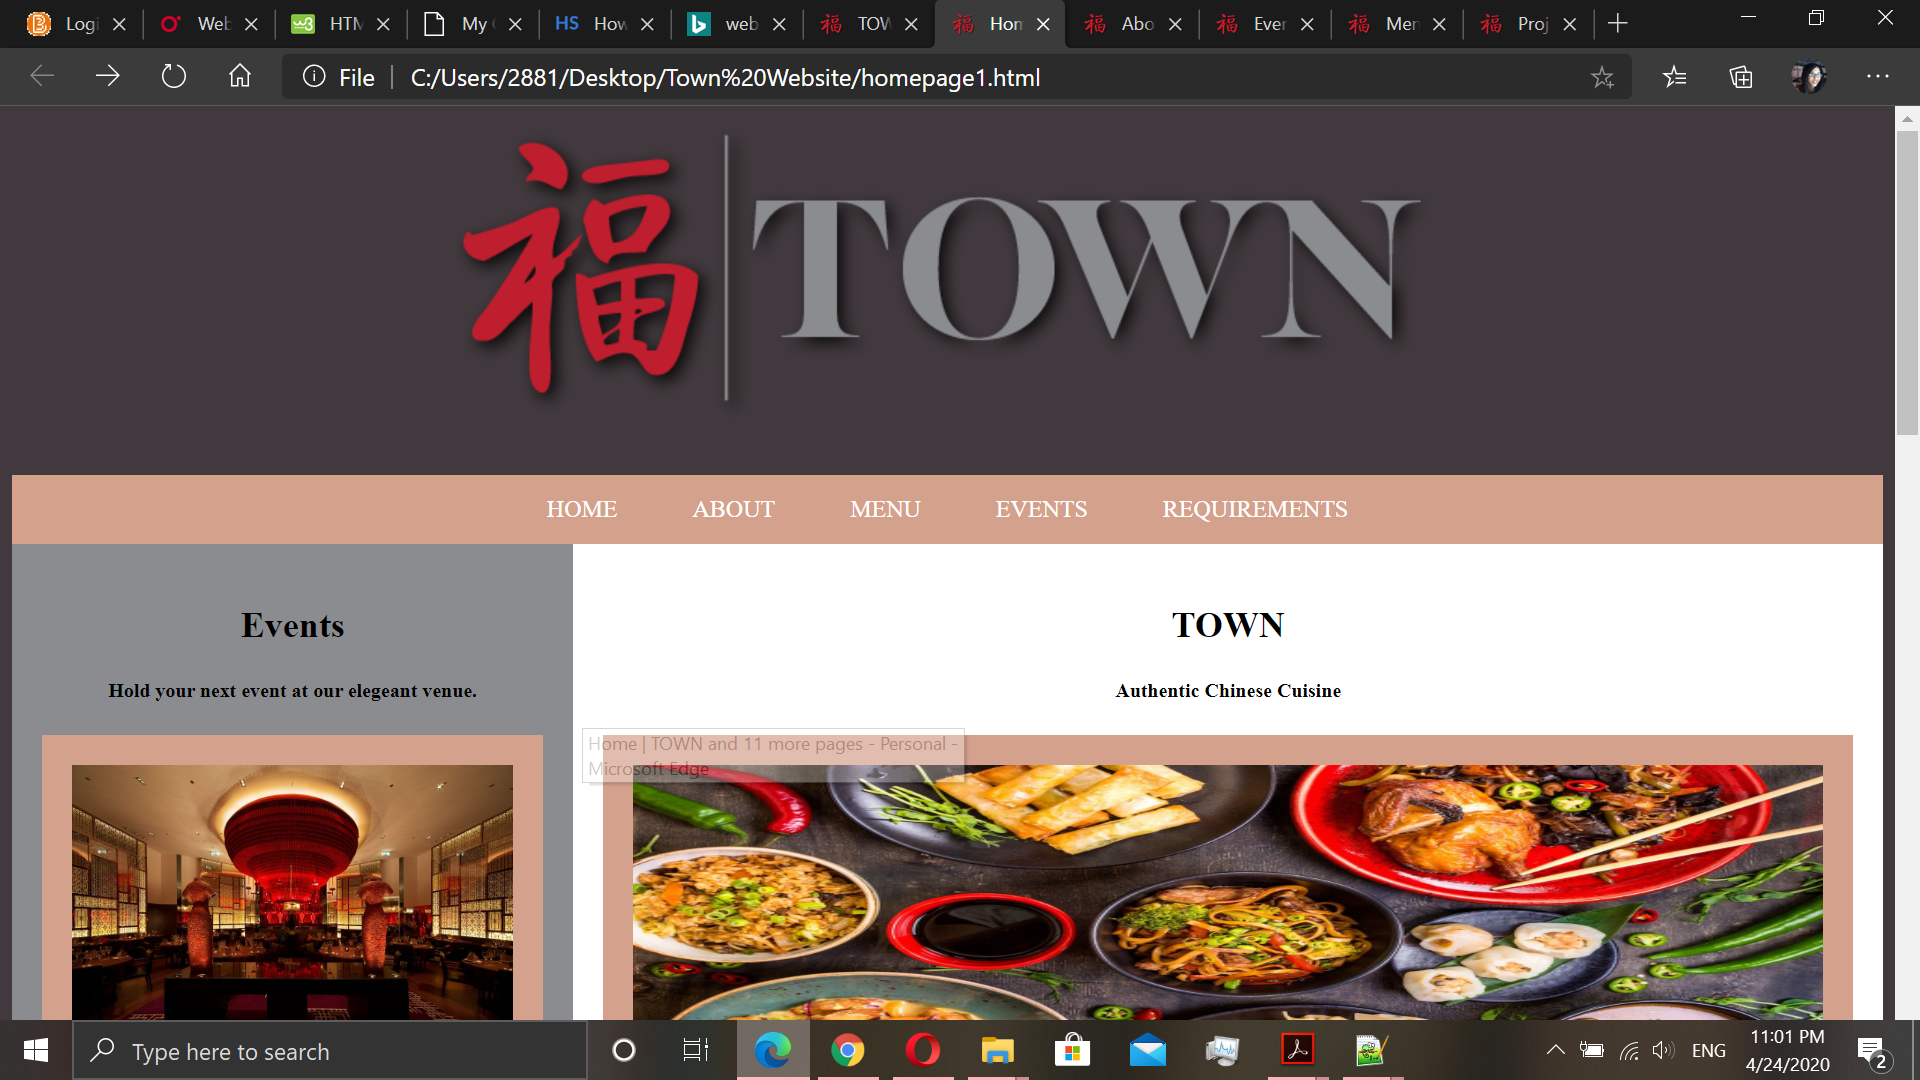
Task: Open the notification Action Center
Action: (1871, 1051)
